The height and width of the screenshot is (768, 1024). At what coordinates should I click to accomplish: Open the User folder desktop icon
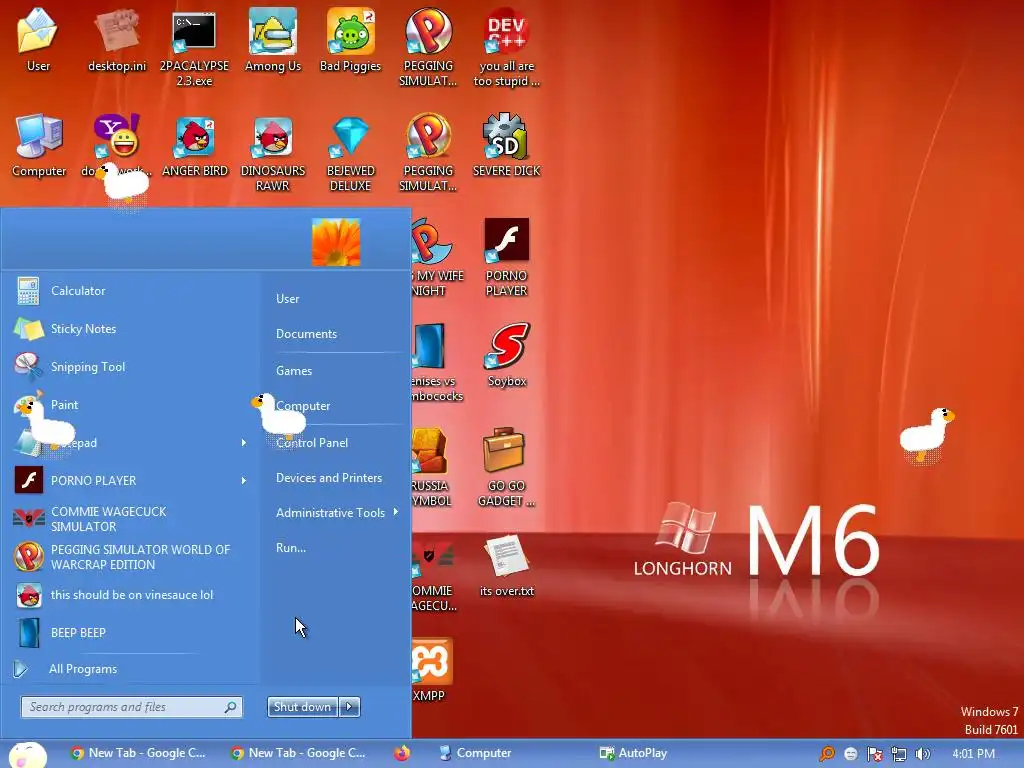38,39
